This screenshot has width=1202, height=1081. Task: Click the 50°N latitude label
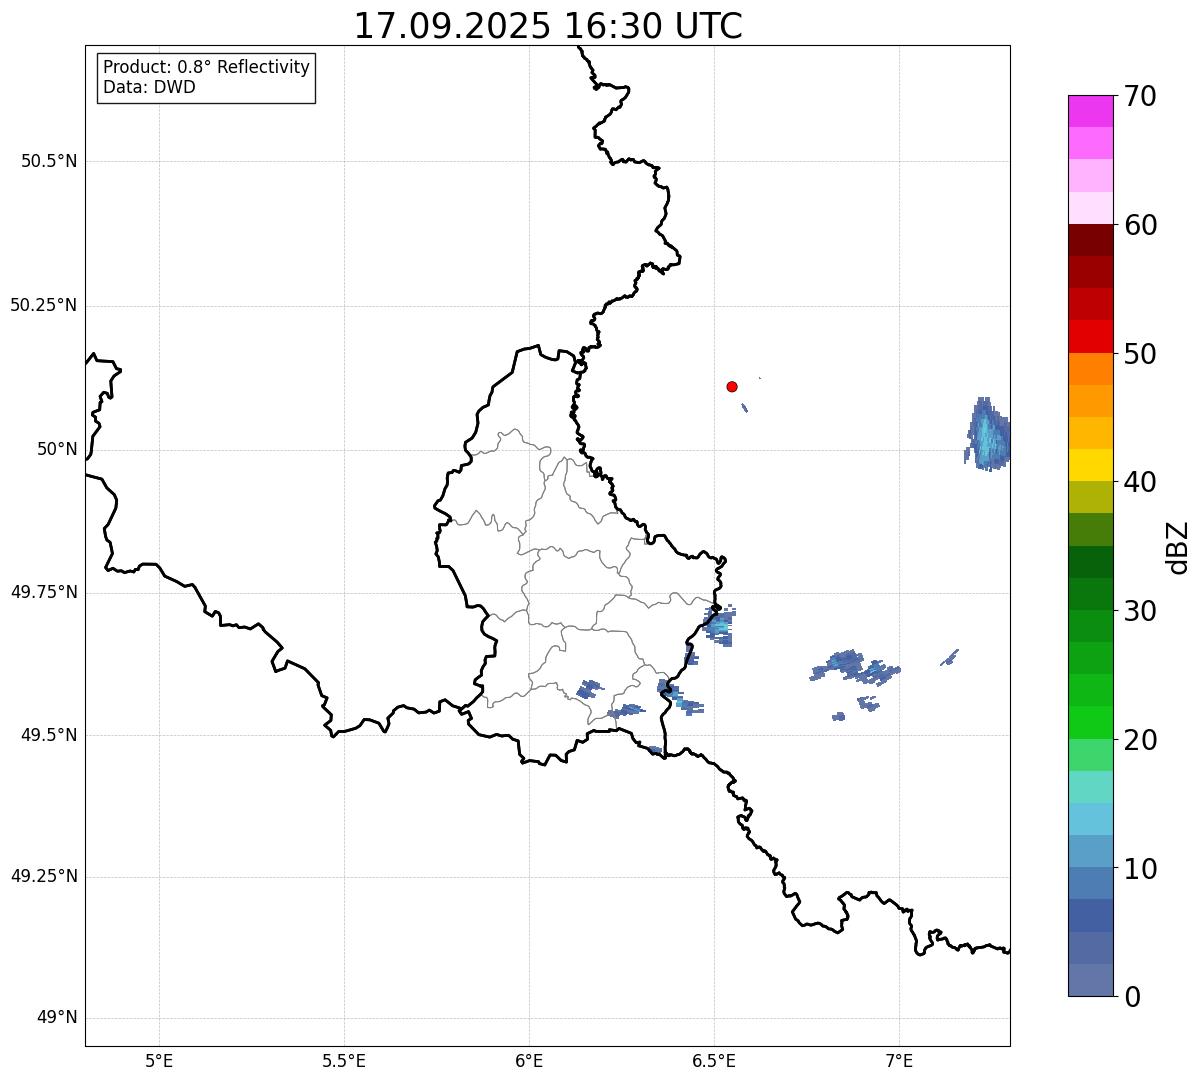point(57,449)
